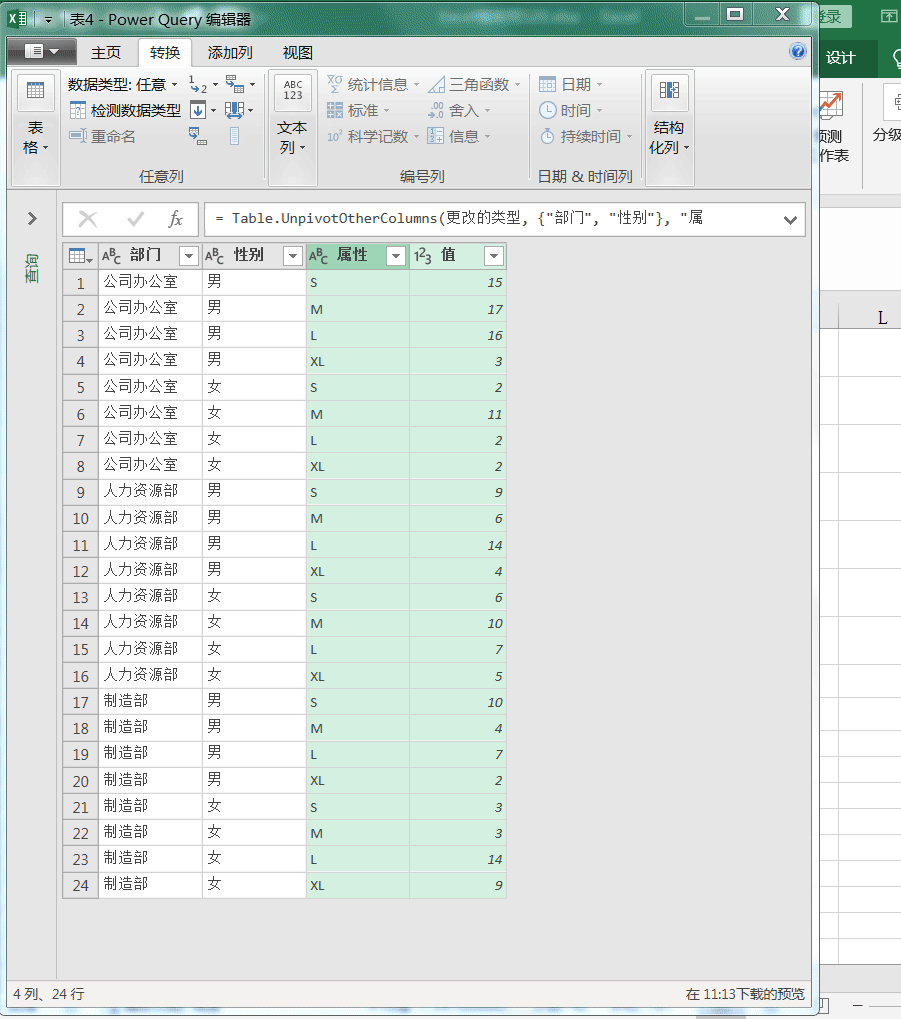Click the fx function icon
901x1019 pixels.
pyautogui.click(x=176, y=219)
